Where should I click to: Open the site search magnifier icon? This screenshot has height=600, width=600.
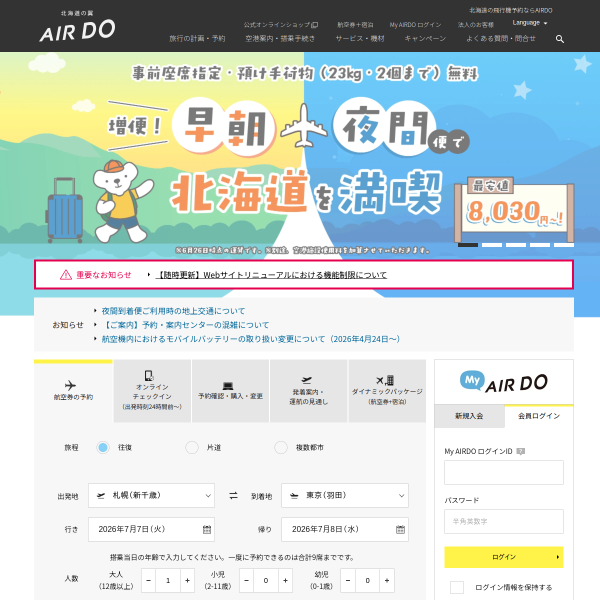pyautogui.click(x=559, y=39)
